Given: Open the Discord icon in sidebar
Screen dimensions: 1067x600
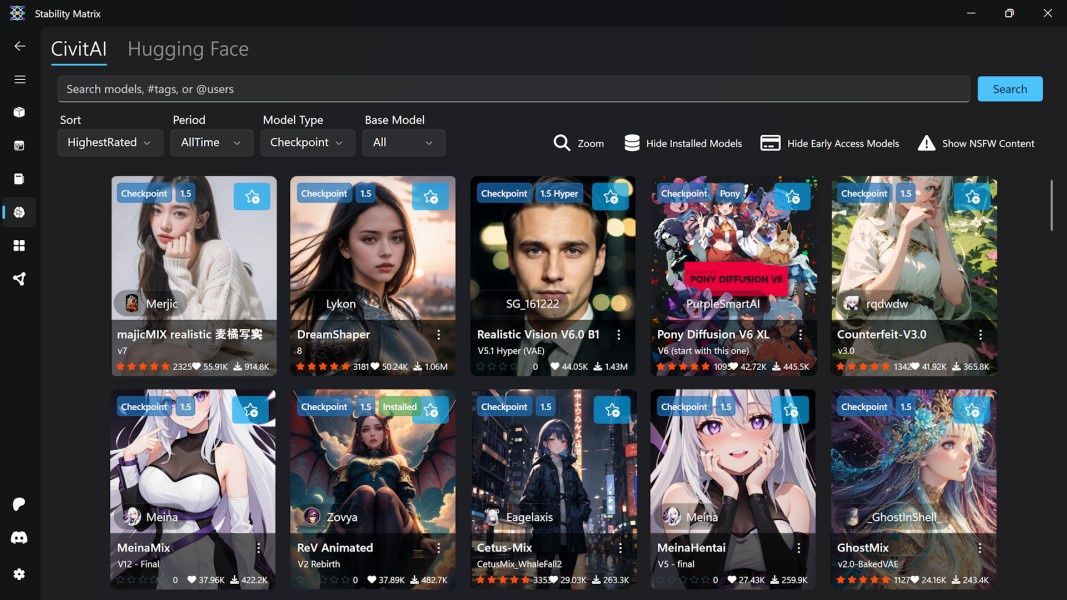Looking at the screenshot, I should (x=20, y=537).
